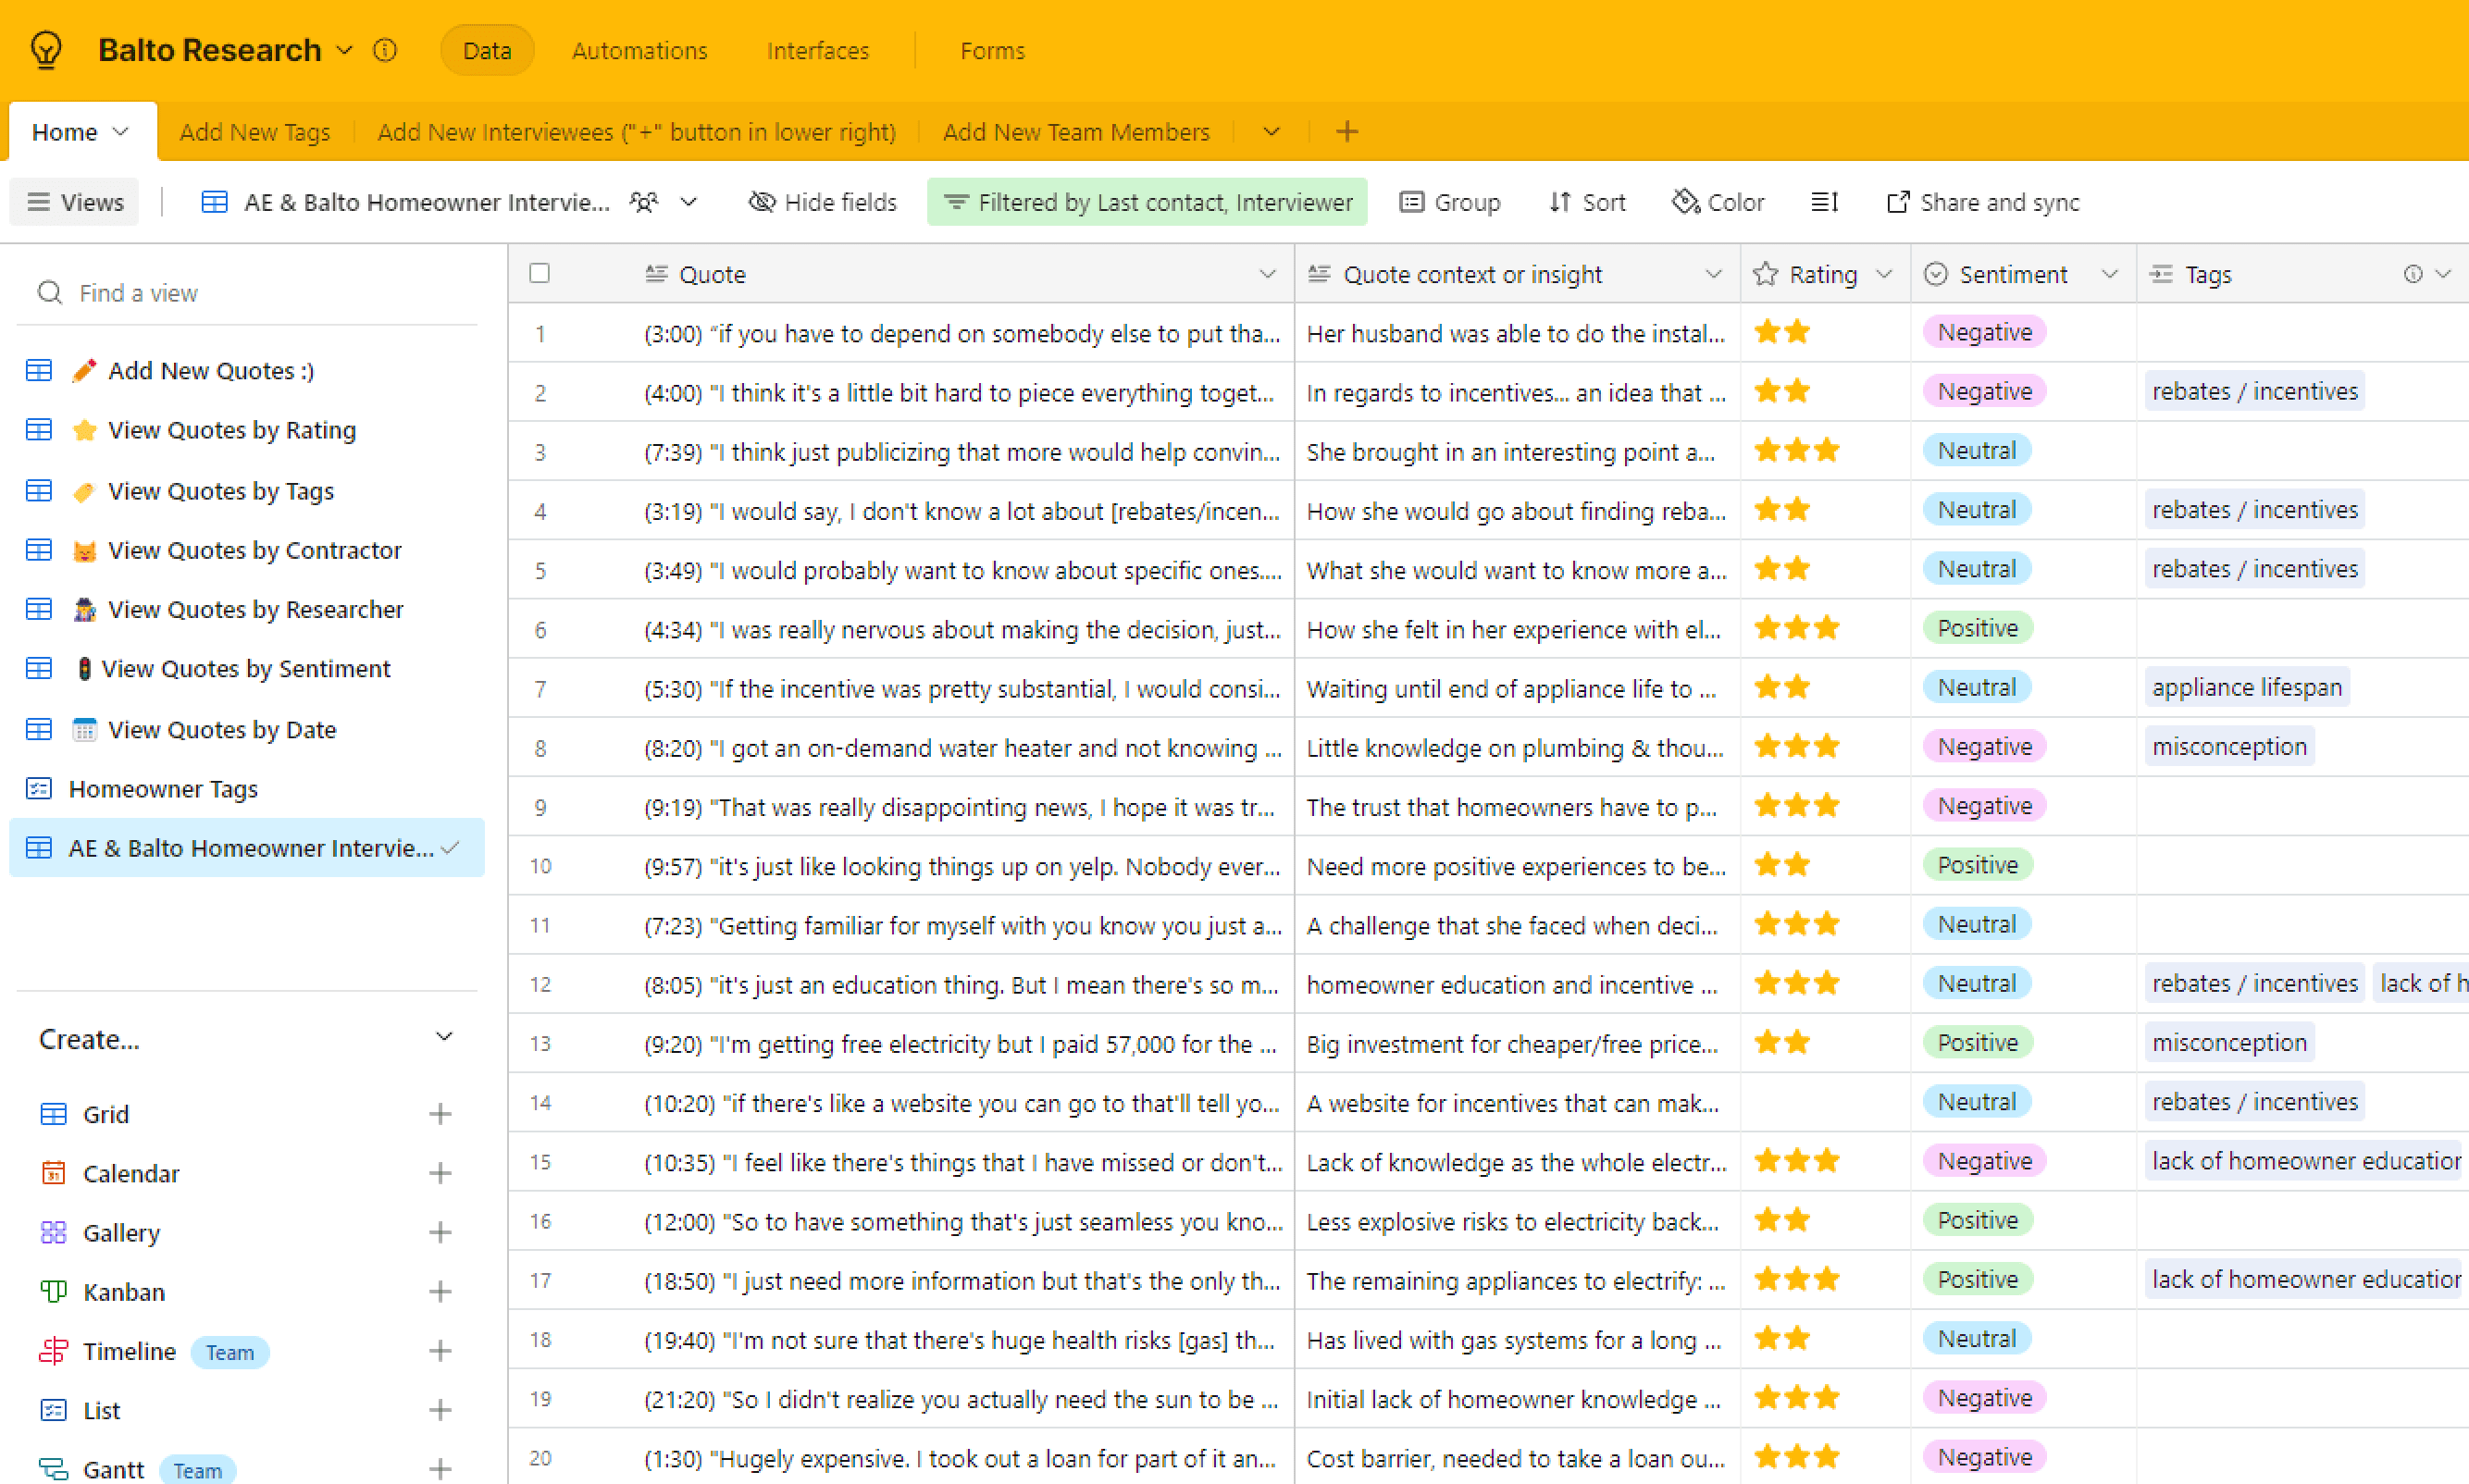Add a Calendar view with plus icon
The width and height of the screenshot is (2469, 1484).
point(440,1173)
